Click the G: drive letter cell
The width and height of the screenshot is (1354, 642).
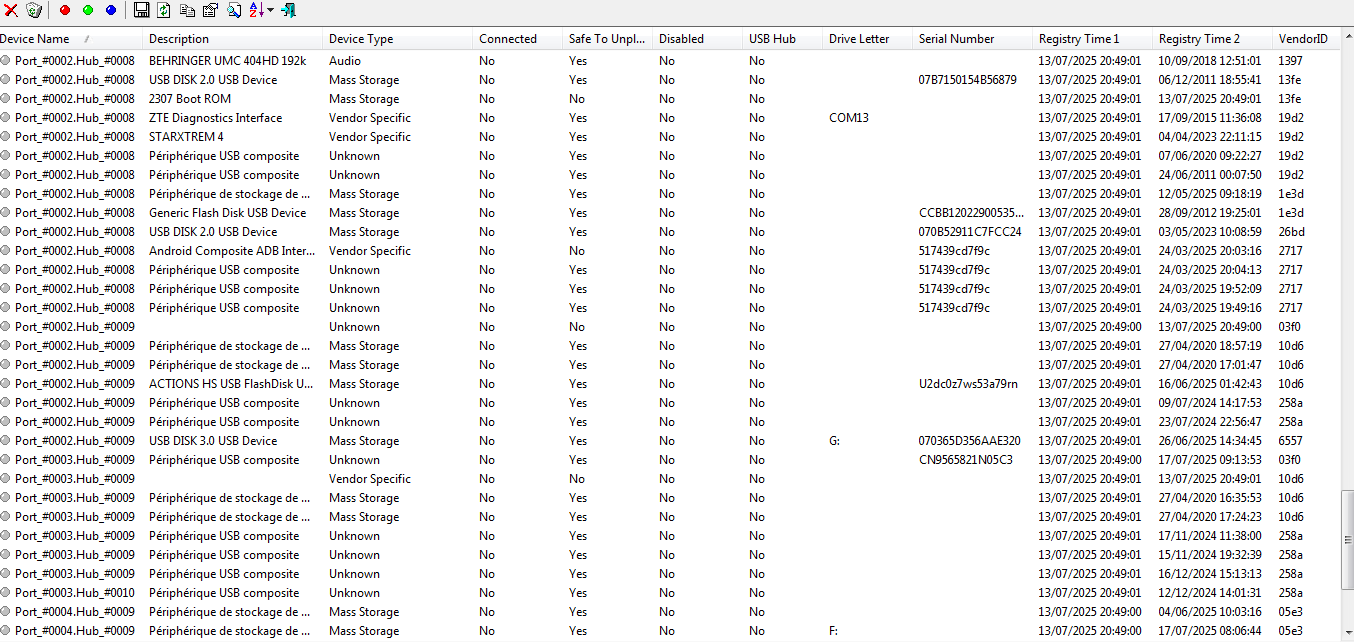[835, 440]
